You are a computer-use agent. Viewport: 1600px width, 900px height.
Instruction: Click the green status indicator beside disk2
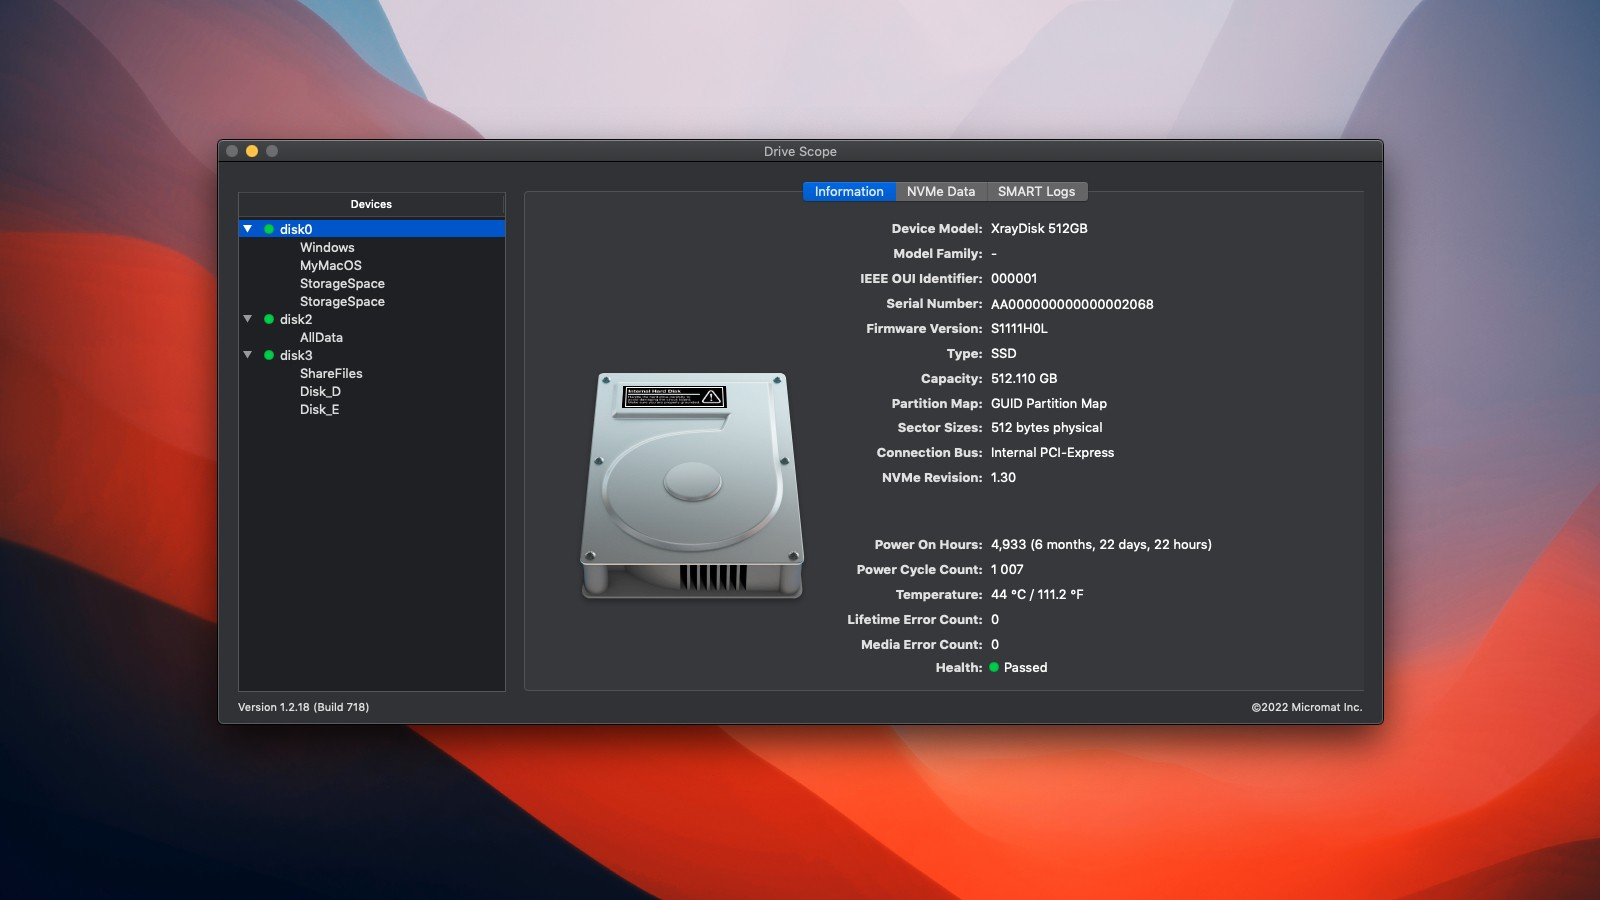[x=269, y=319]
